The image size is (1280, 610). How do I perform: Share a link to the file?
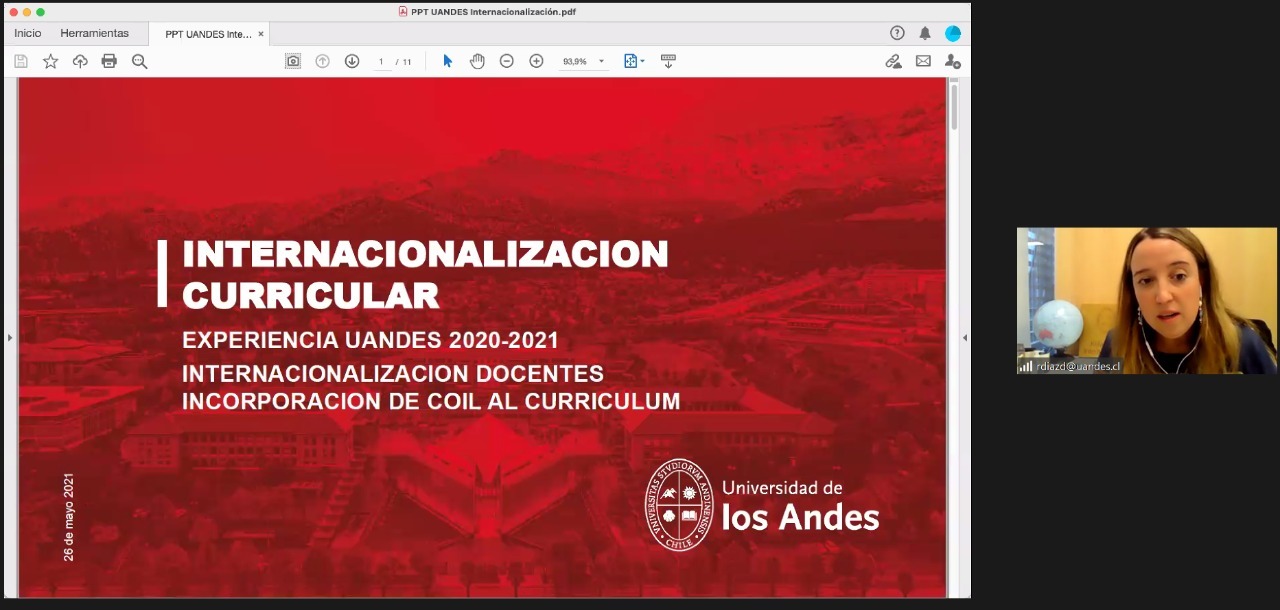point(893,61)
